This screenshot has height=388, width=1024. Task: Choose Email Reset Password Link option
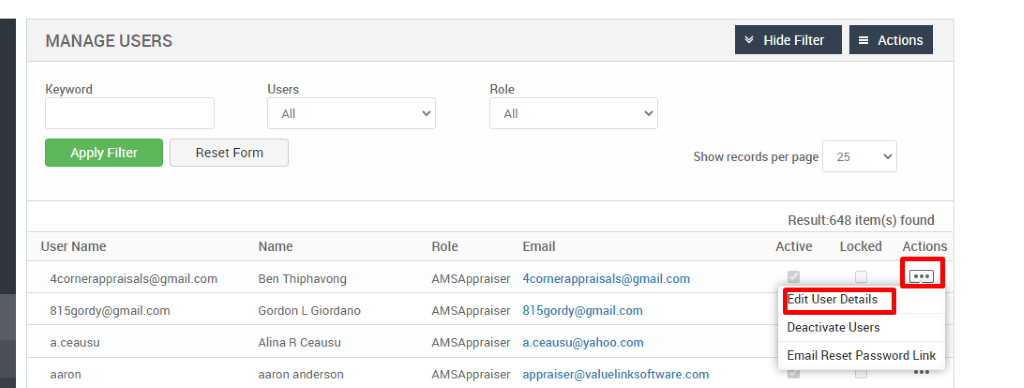(861, 355)
